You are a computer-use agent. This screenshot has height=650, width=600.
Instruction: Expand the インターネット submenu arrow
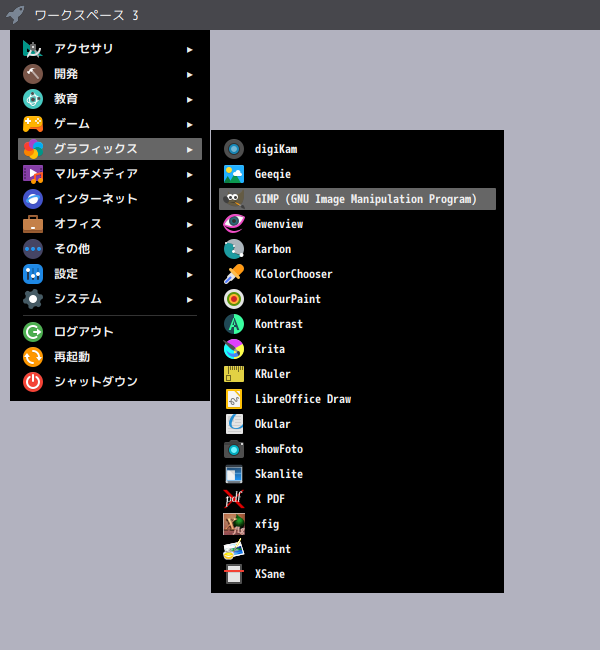189,199
